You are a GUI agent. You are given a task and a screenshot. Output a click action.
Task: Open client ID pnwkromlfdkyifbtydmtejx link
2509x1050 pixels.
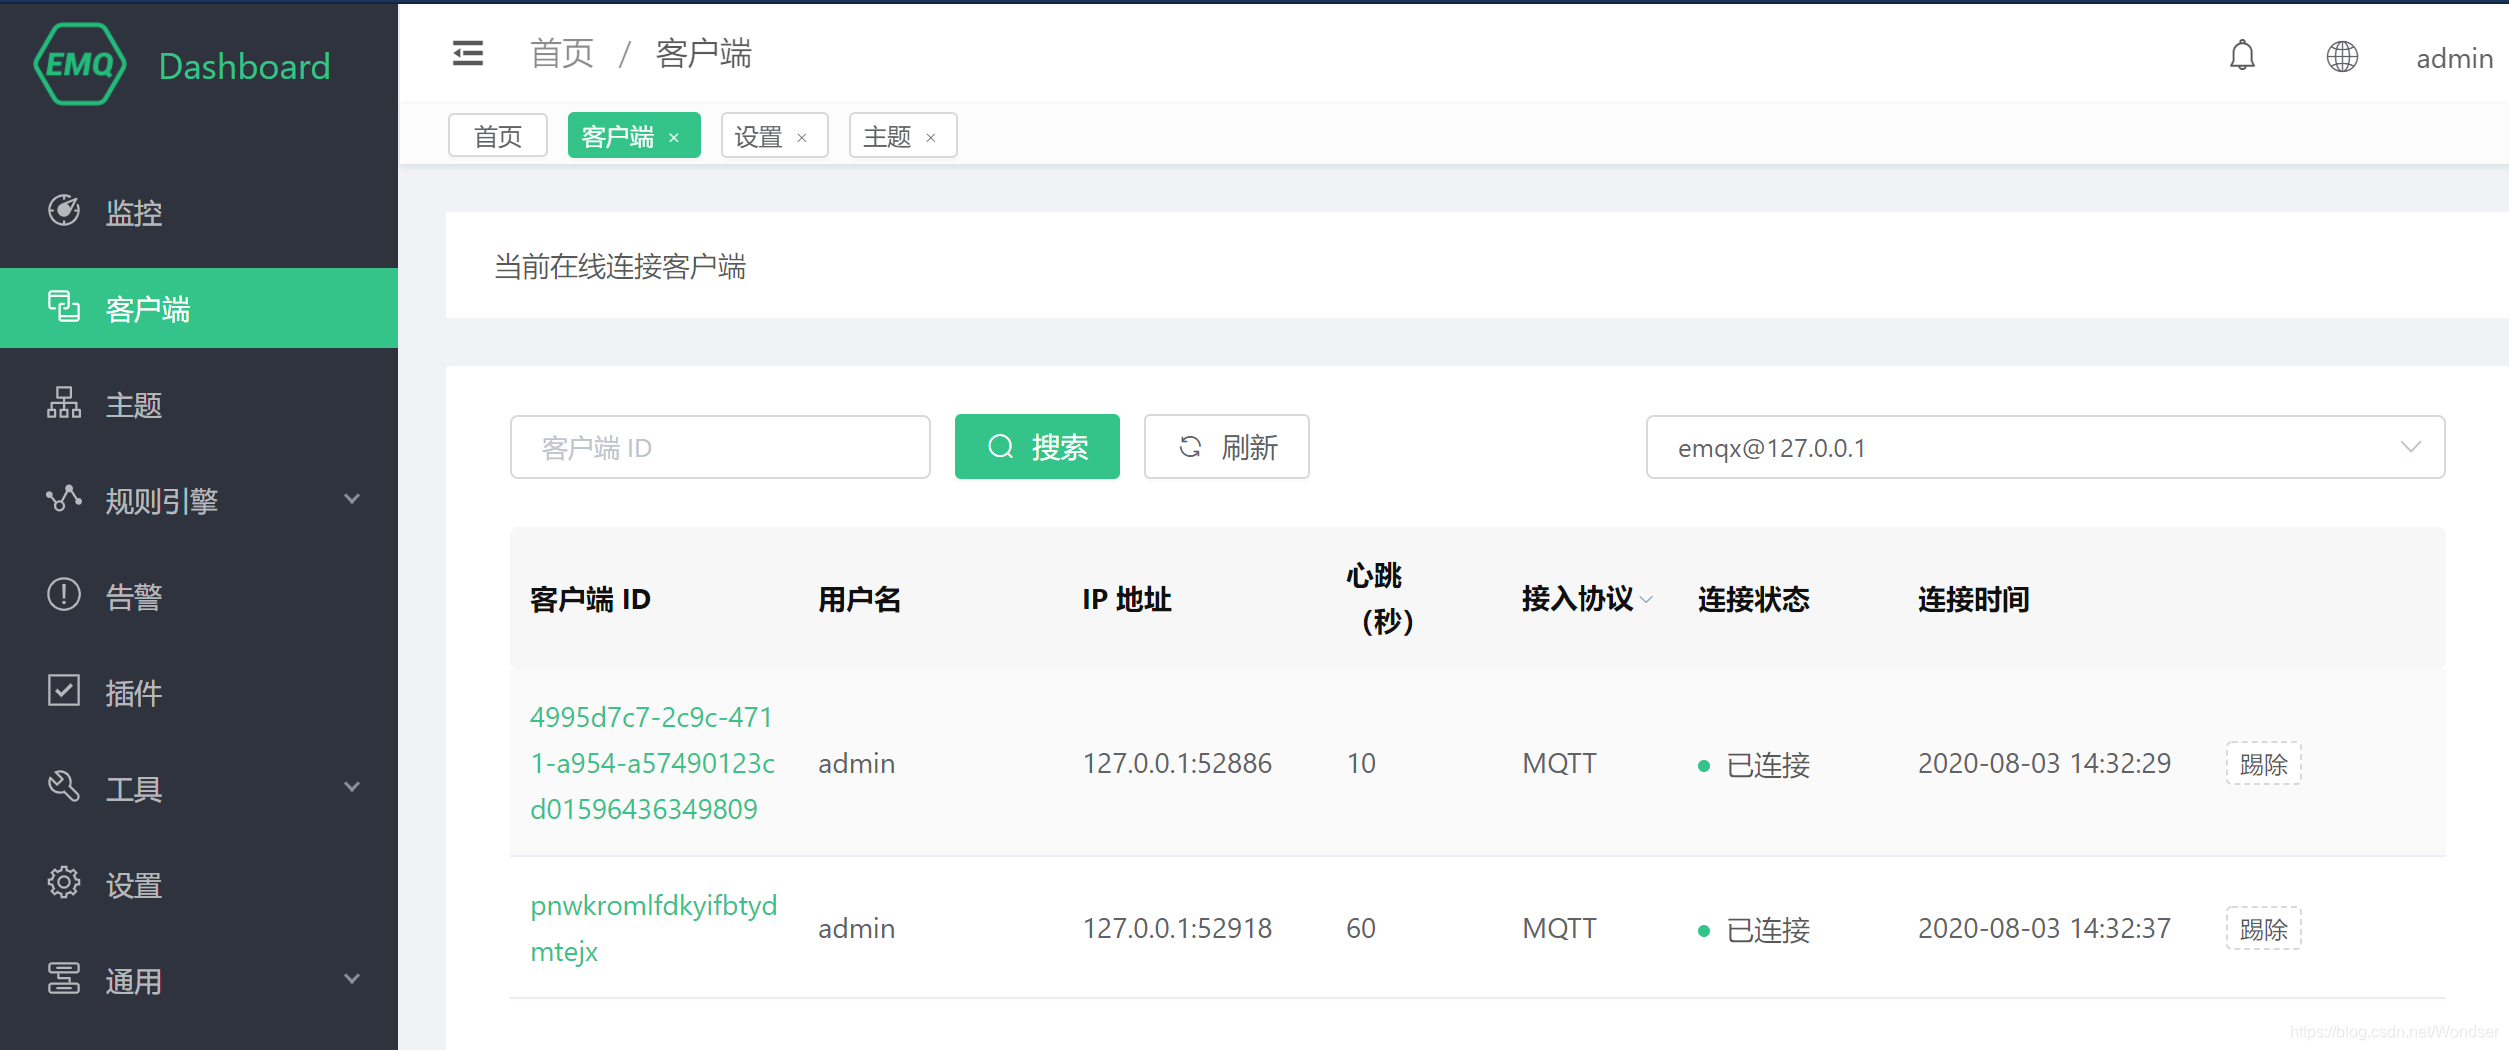coord(653,928)
